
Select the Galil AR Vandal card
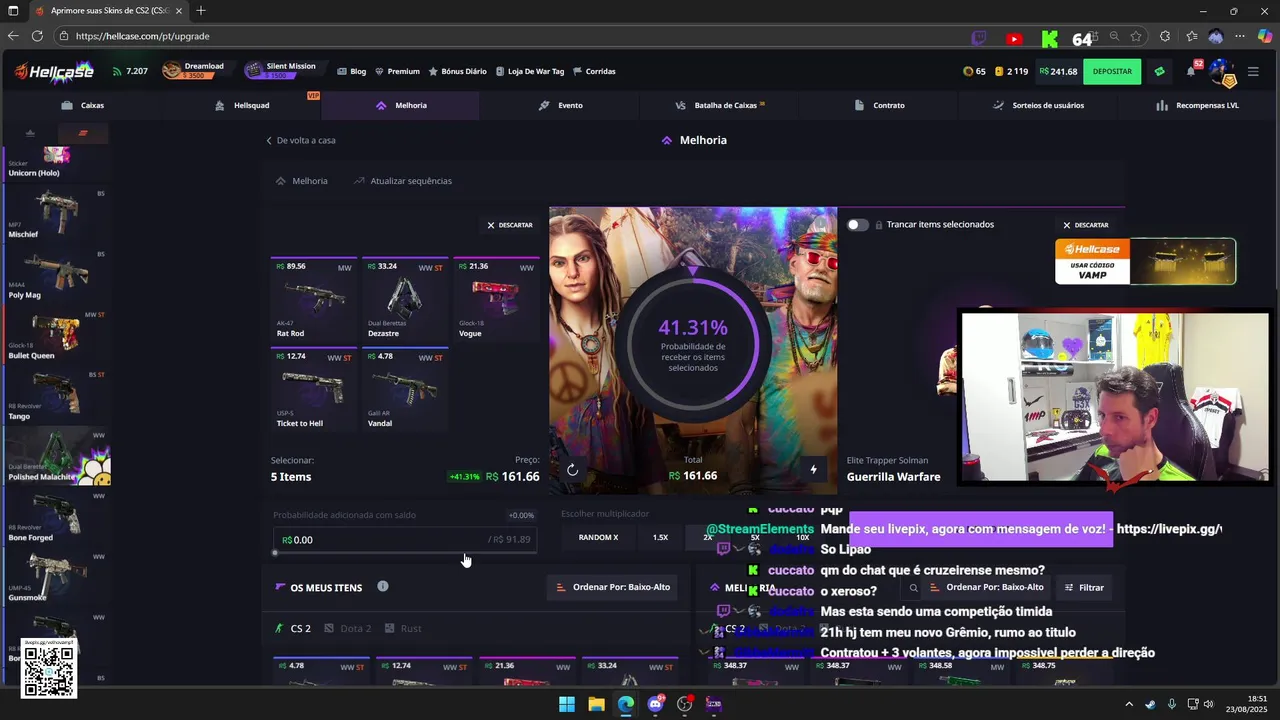pyautogui.click(x=404, y=390)
